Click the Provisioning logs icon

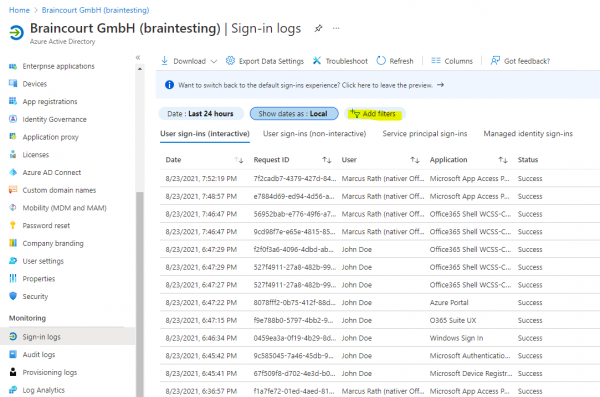tap(13, 372)
